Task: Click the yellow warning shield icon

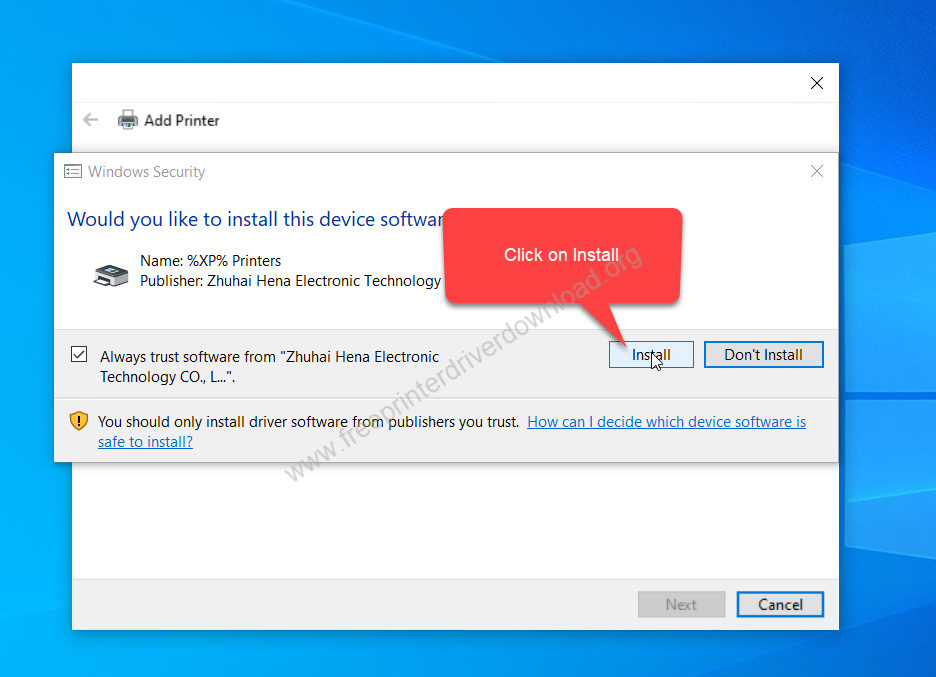Action: pos(79,421)
